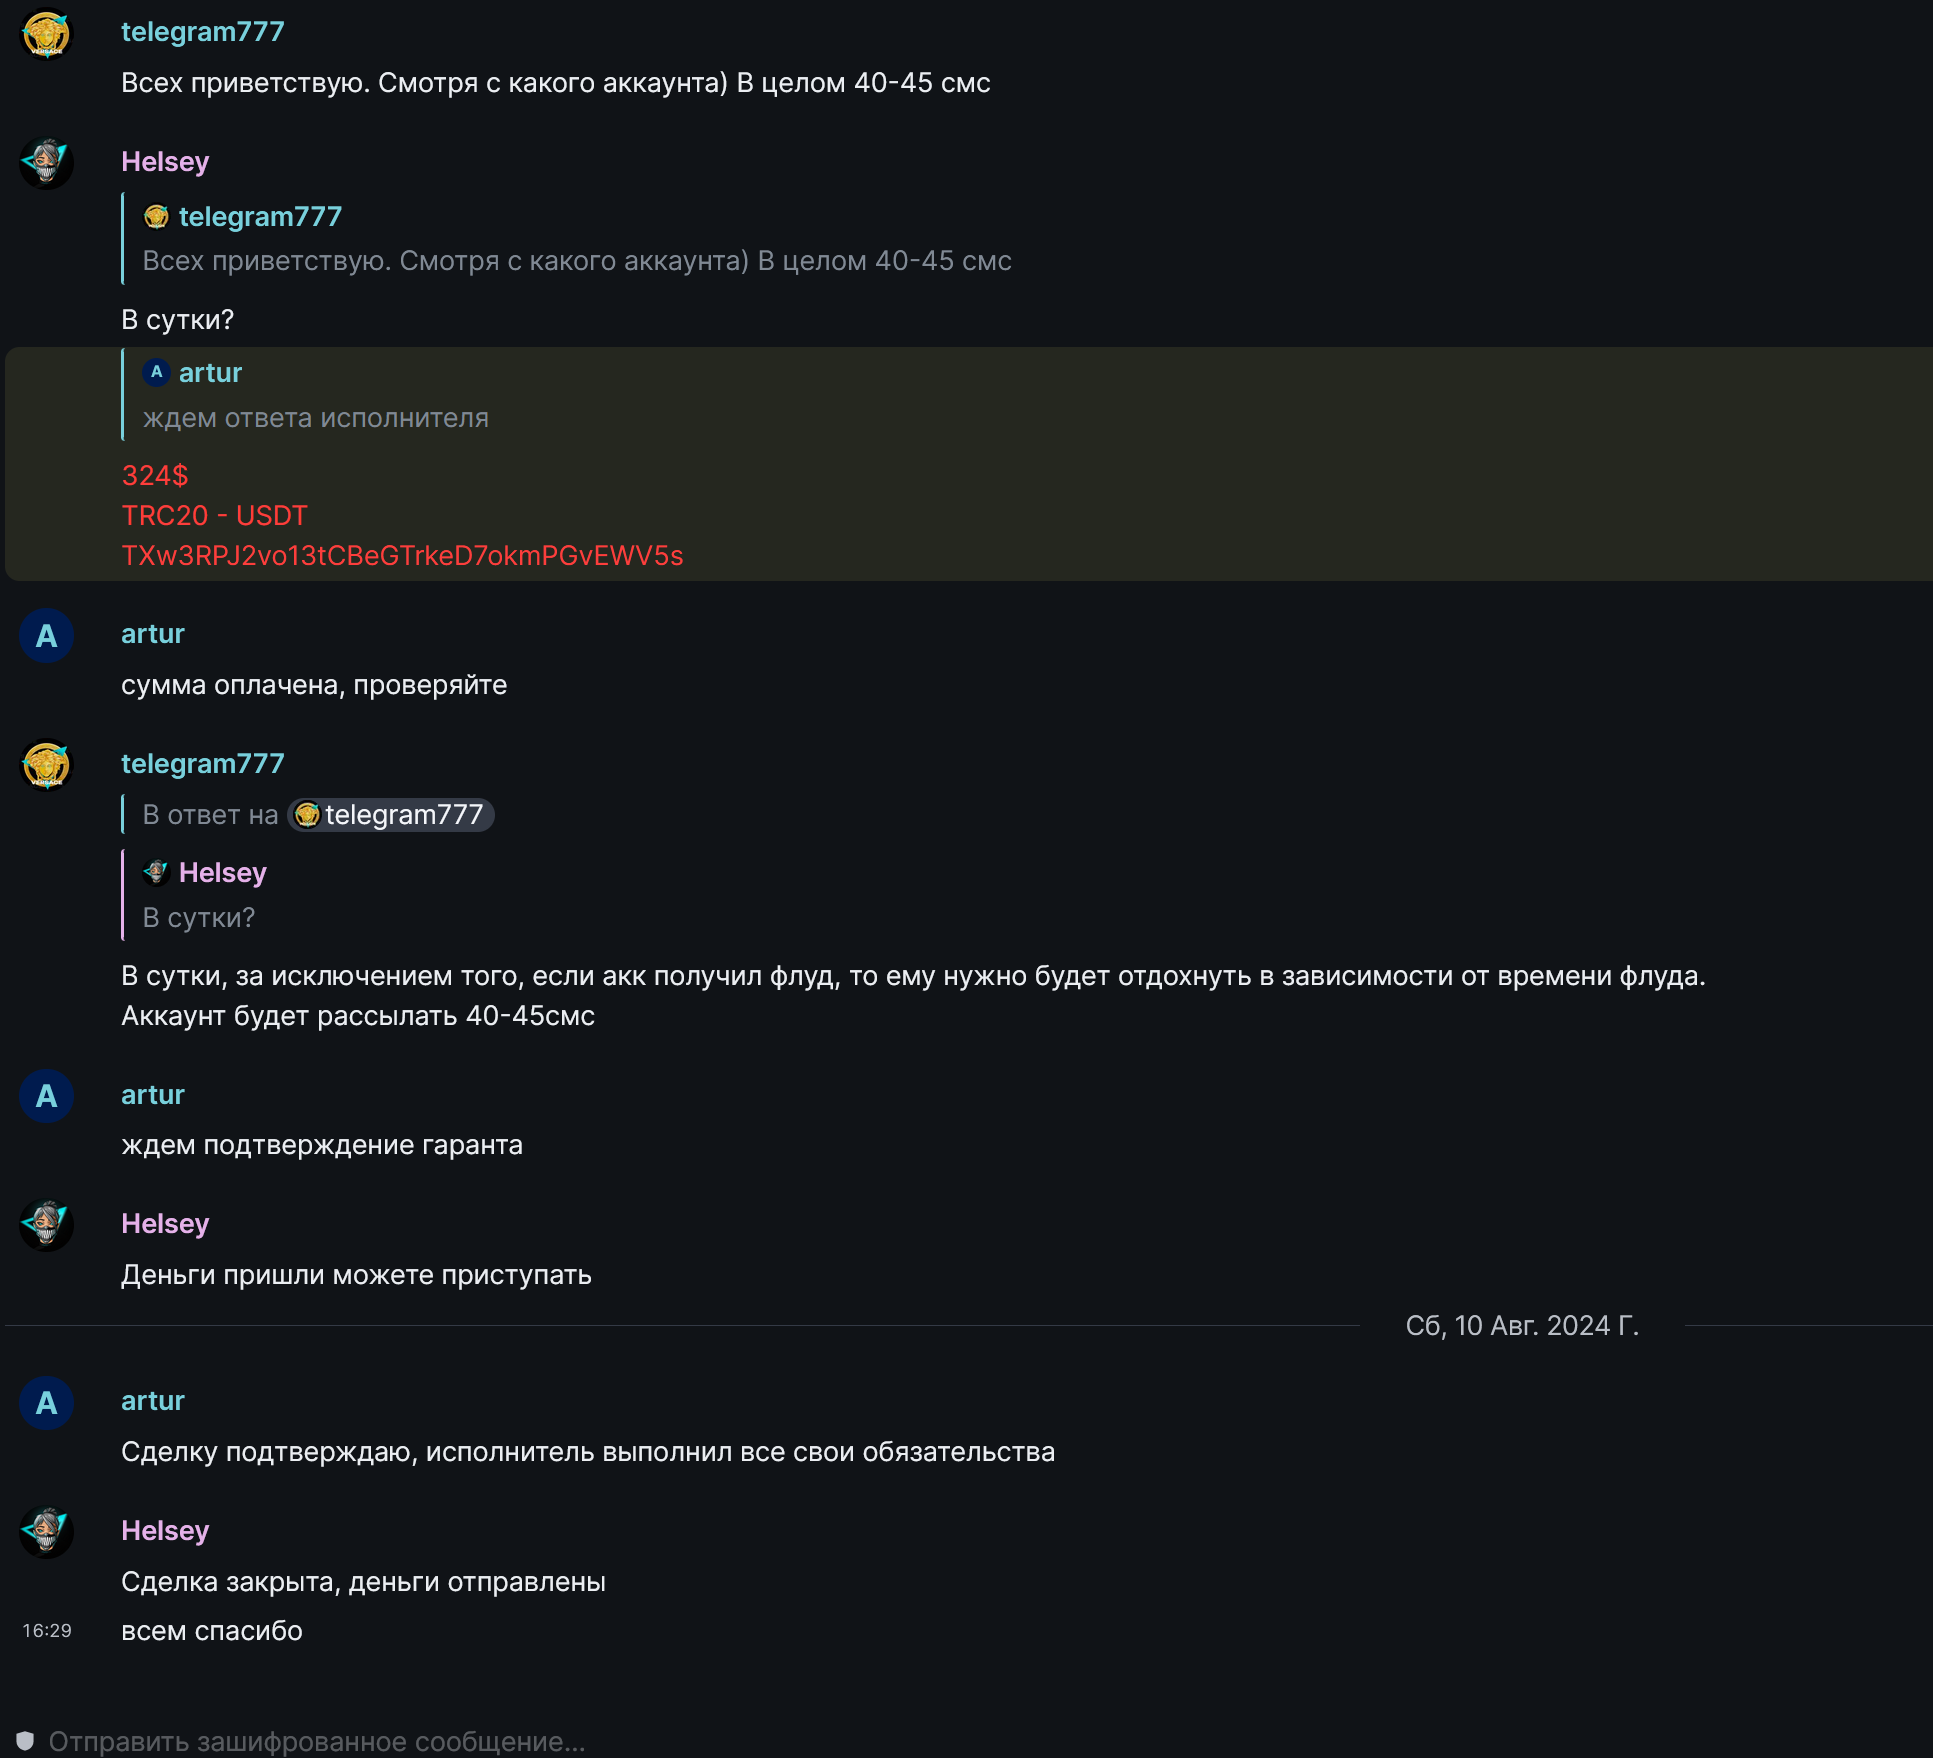This screenshot has width=1933, height=1758.
Task: Click Helsey's avatar beside "Деньги пришли можете приступать"
Action: click(46, 1225)
